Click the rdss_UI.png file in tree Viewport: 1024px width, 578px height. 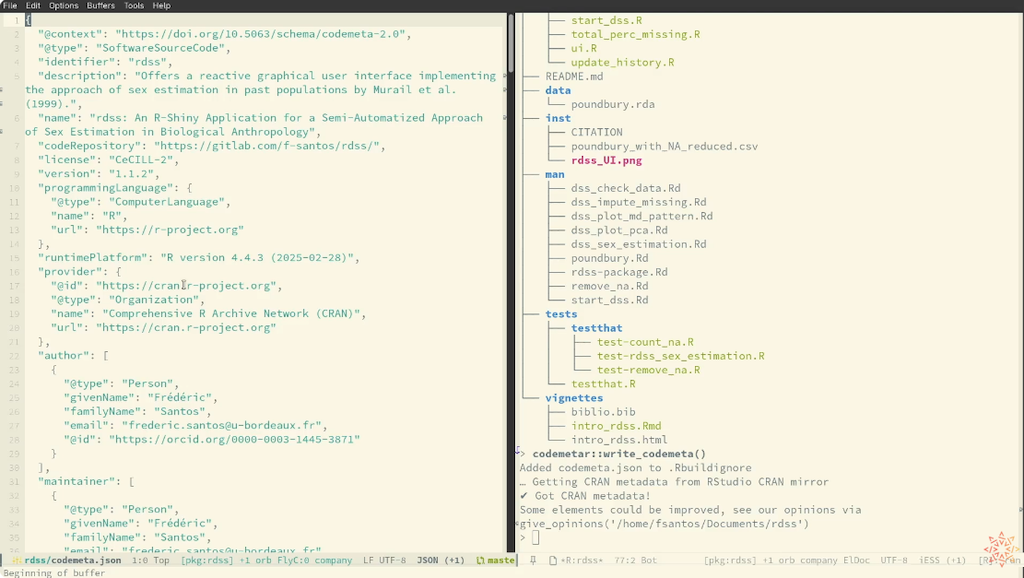pos(606,160)
